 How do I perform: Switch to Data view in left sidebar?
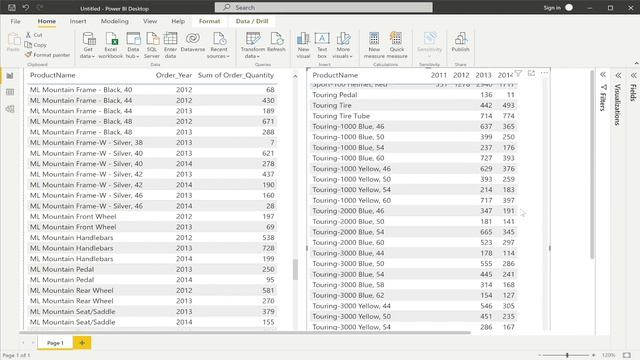click(x=10, y=92)
